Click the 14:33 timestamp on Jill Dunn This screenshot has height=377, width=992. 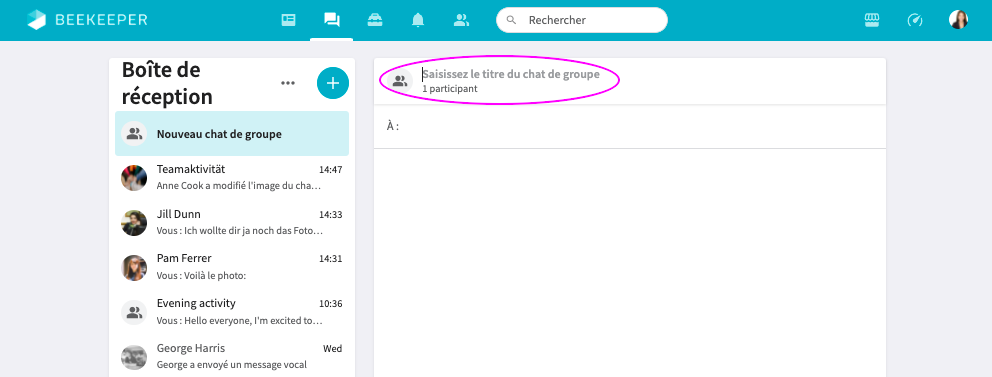coord(330,214)
